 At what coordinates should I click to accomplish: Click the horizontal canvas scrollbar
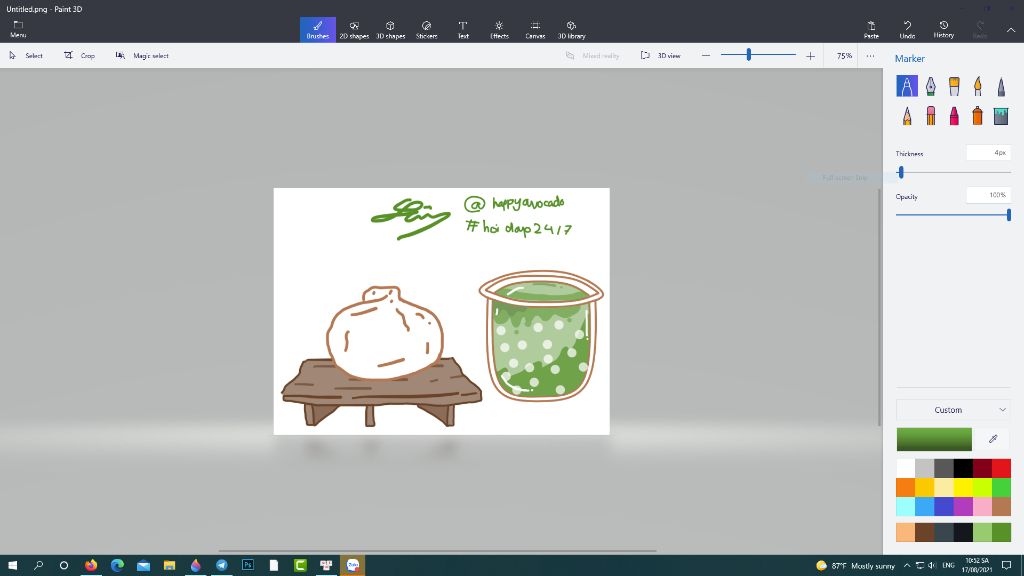click(437, 551)
